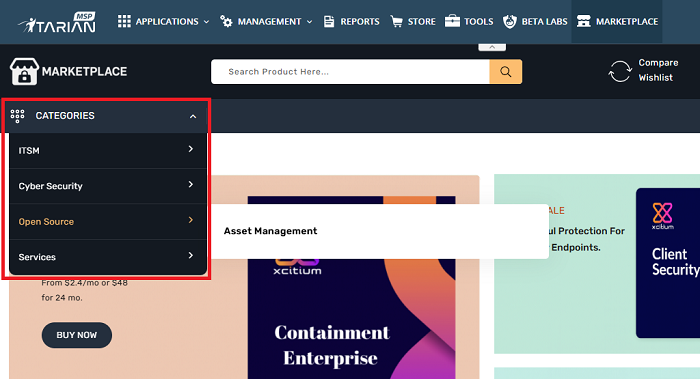This screenshot has width=700, height=379.
Task: Click the Marketplace shop logo icon
Action: click(24, 71)
